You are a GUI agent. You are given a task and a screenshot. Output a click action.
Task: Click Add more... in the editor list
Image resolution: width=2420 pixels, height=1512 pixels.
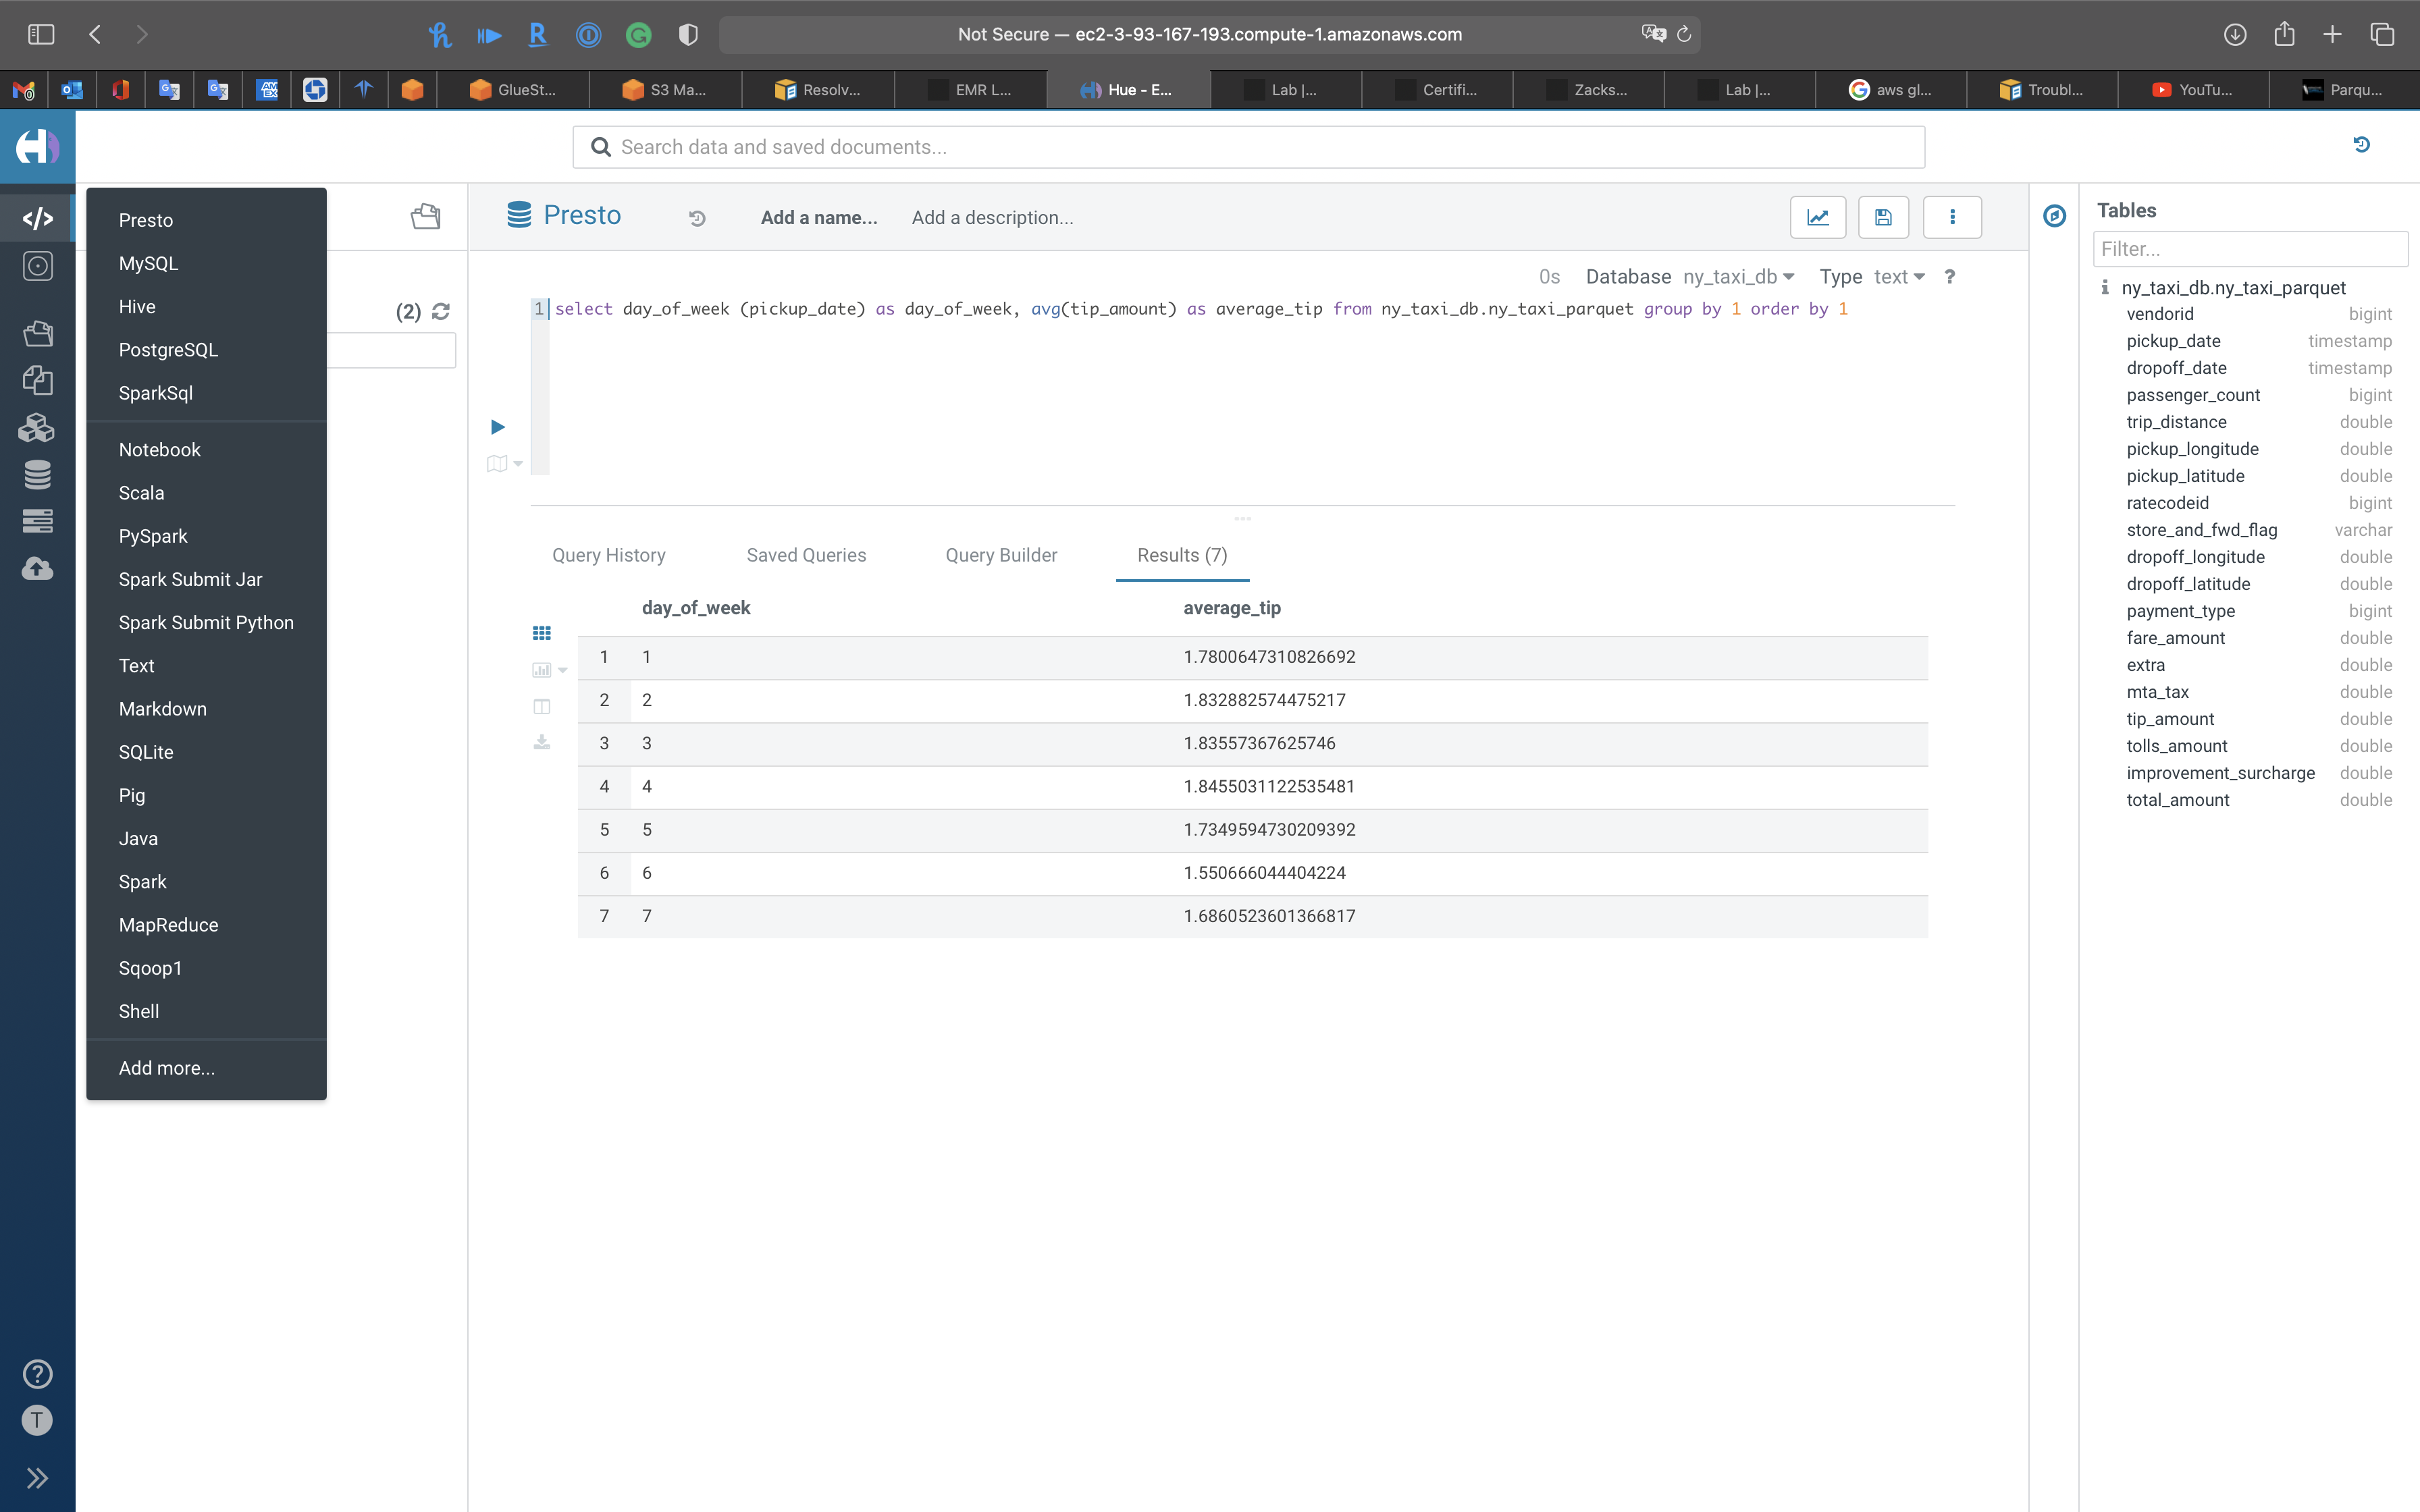tap(166, 1068)
